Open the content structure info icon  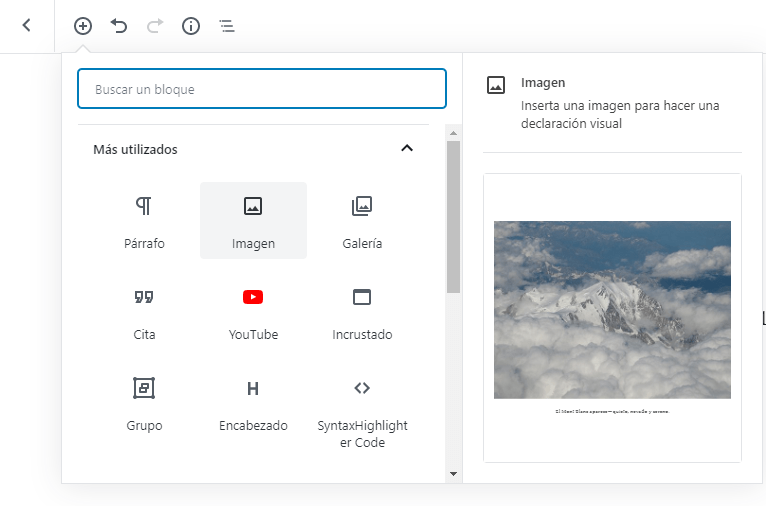[191, 26]
